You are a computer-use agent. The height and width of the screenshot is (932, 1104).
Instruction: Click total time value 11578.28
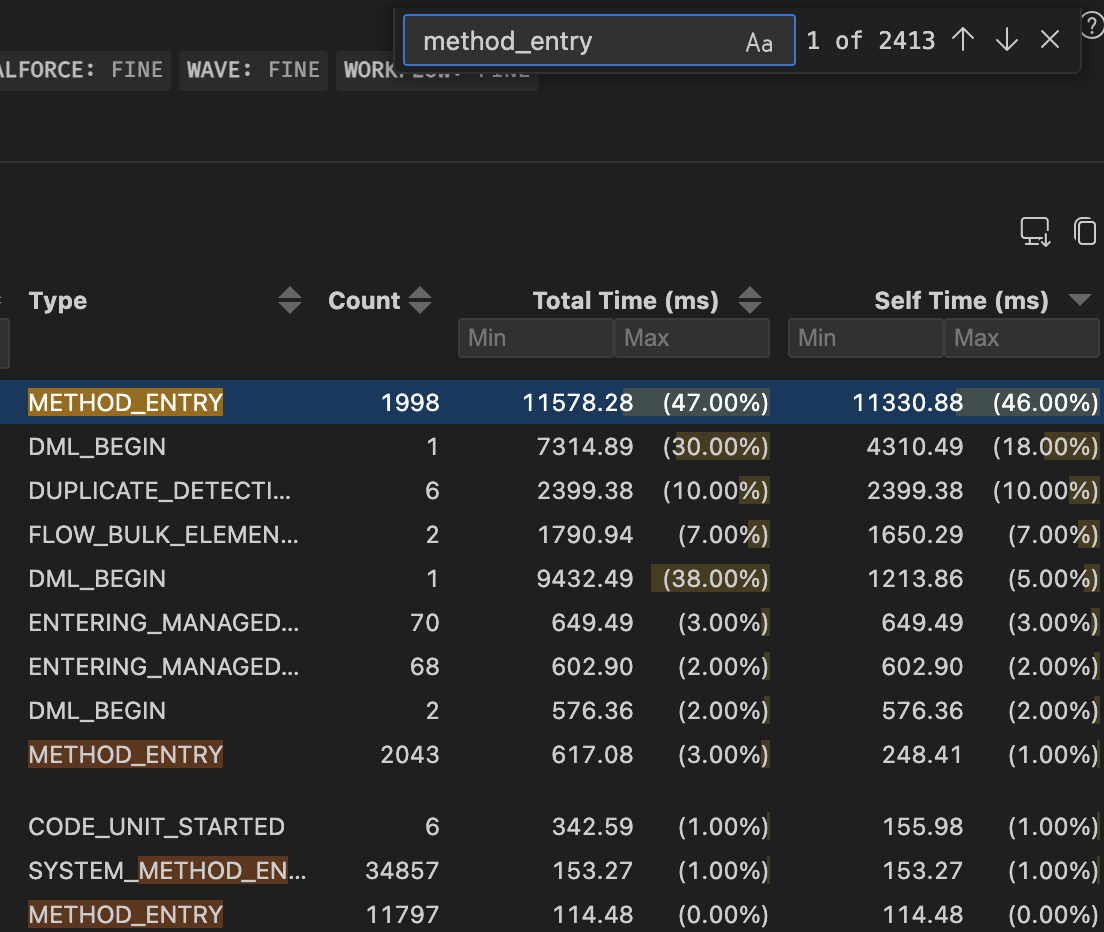tap(577, 403)
